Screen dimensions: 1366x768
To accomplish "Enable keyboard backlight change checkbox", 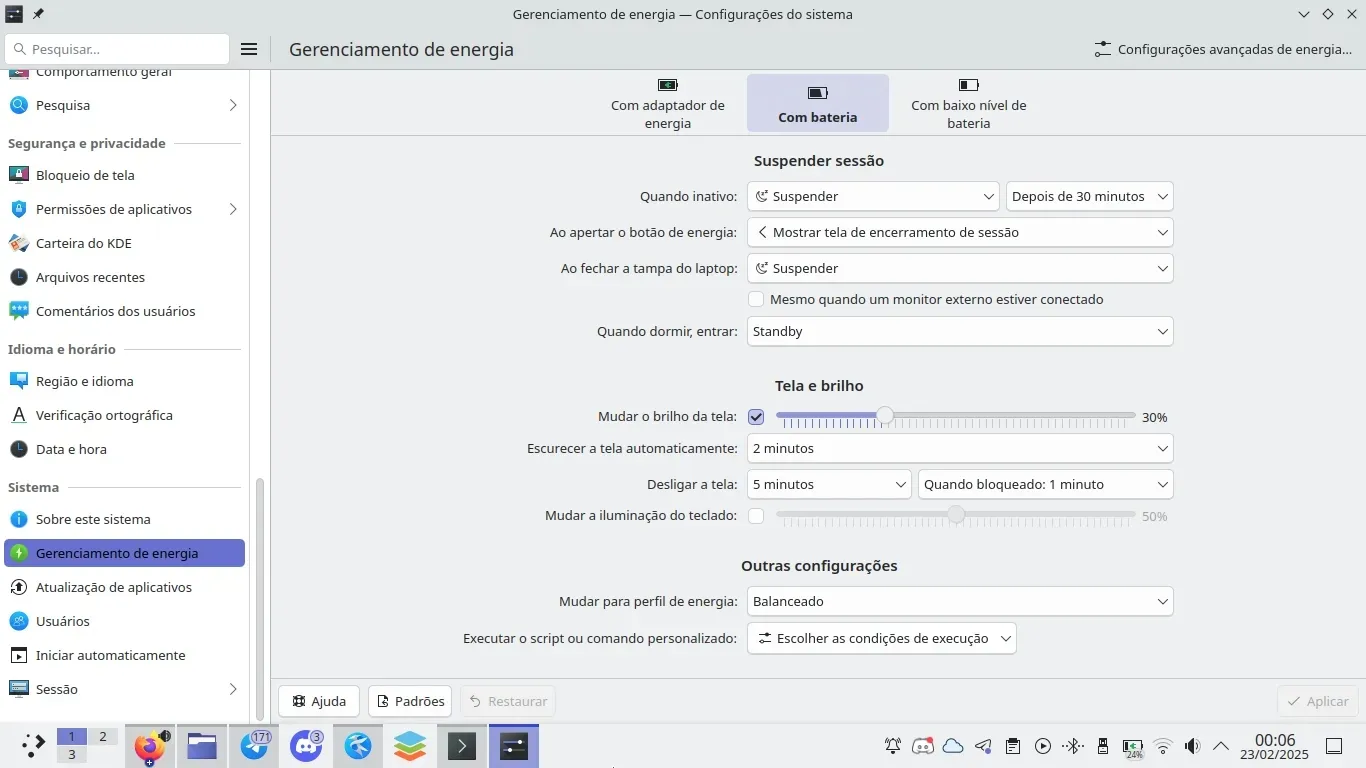I will 756,516.
